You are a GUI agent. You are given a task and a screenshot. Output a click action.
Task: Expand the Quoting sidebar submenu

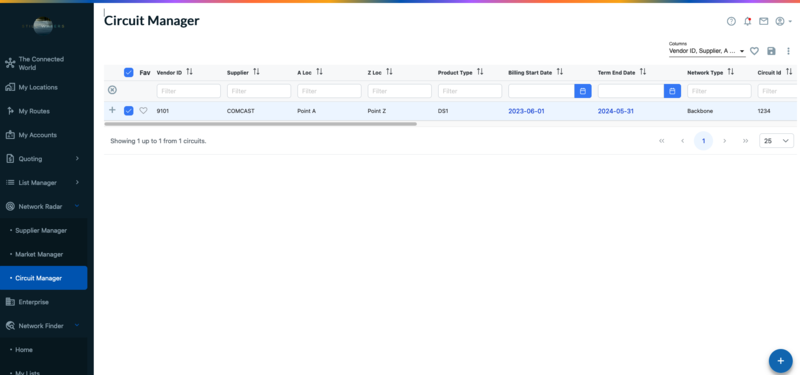[x=44, y=159]
